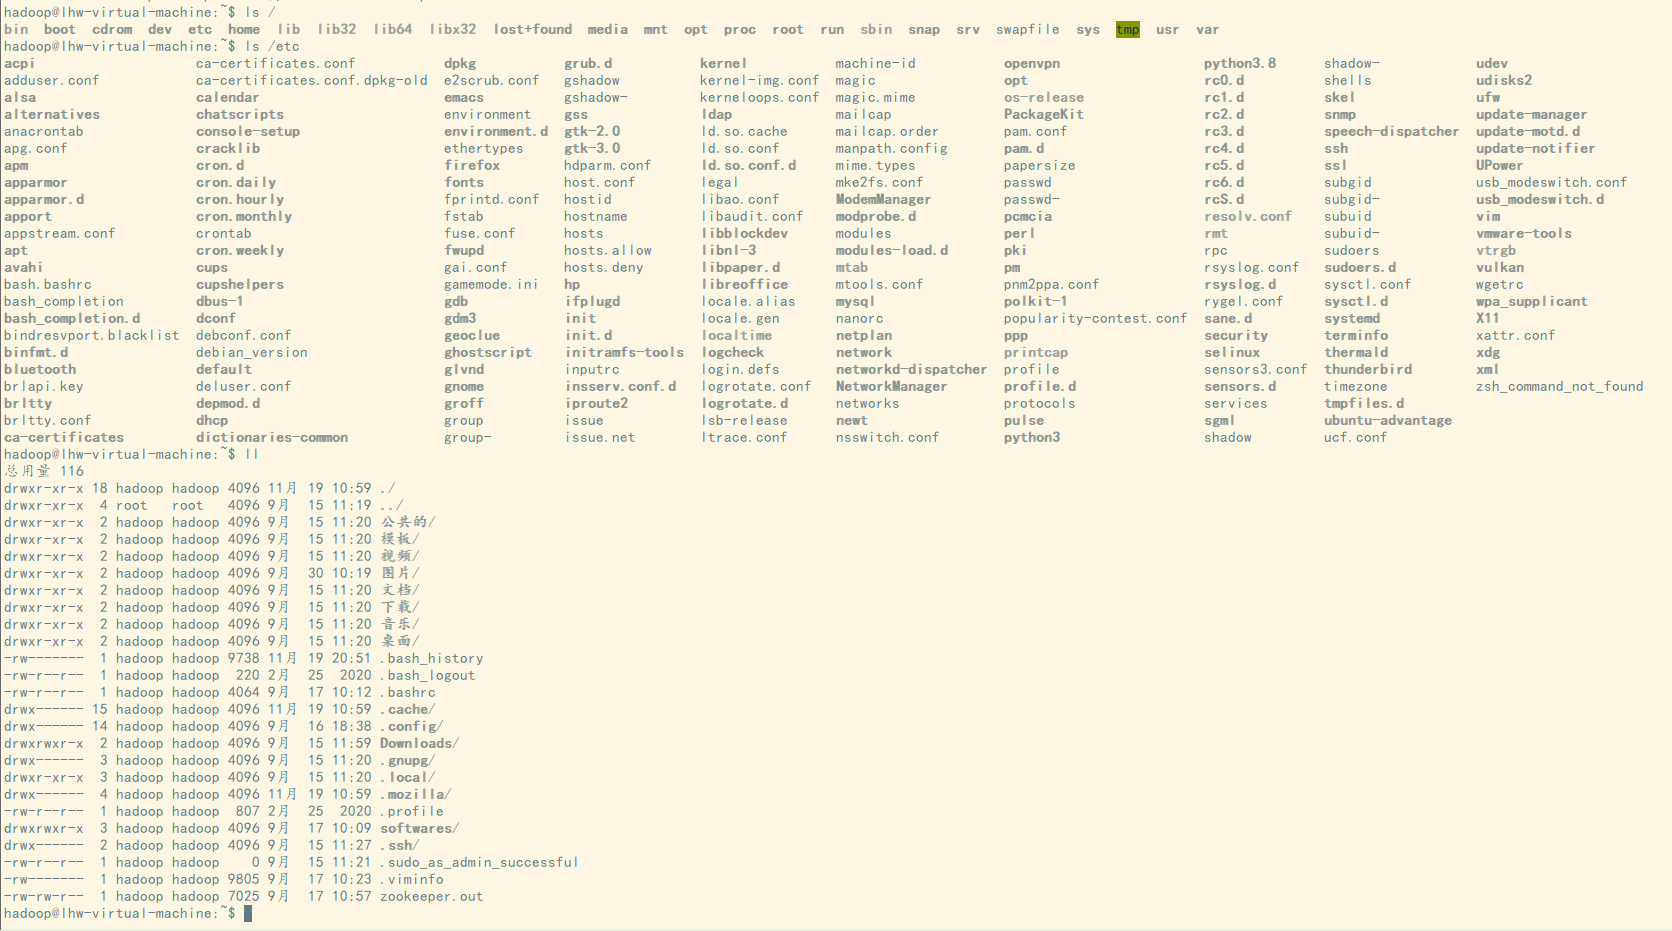The image size is (1672, 931).
Task: Click 'zsh_command_not_found' entry
Action: 1560,387
